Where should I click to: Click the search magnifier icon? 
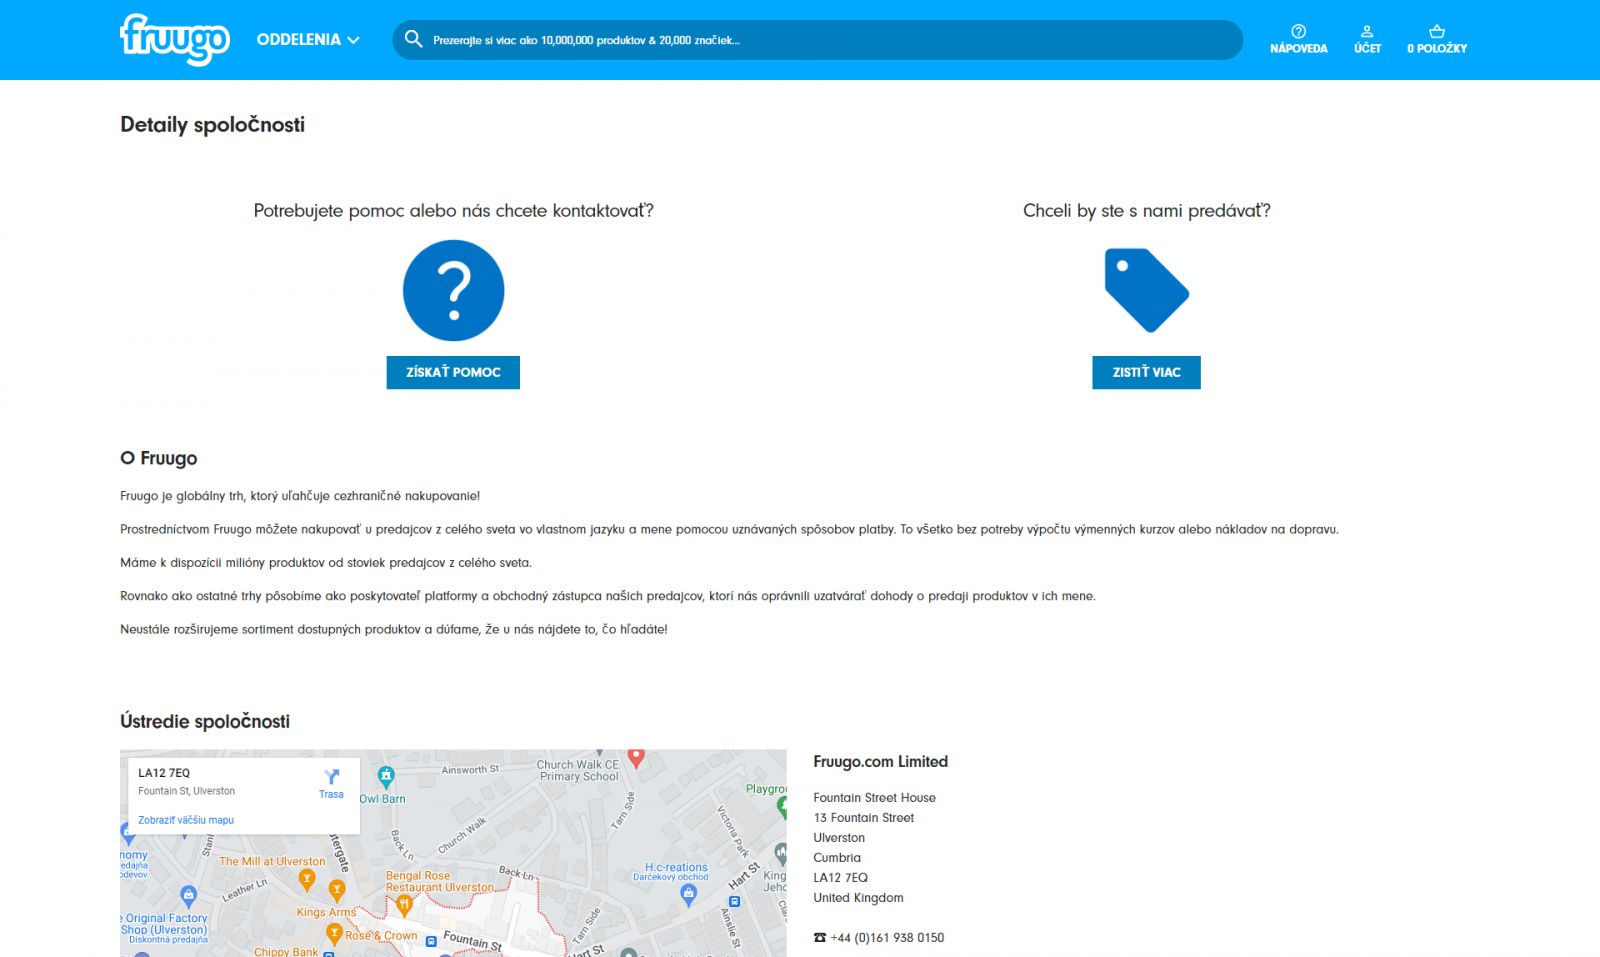[x=413, y=40]
